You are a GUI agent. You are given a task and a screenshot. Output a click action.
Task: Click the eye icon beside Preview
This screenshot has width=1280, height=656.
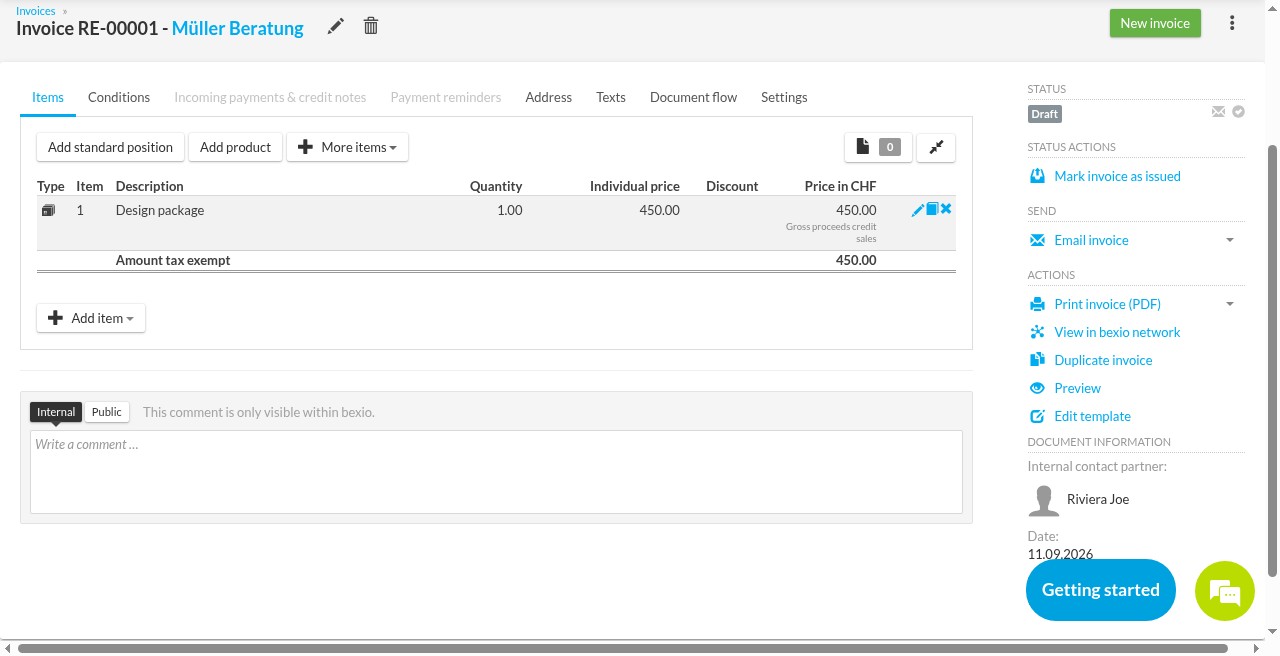1037,388
